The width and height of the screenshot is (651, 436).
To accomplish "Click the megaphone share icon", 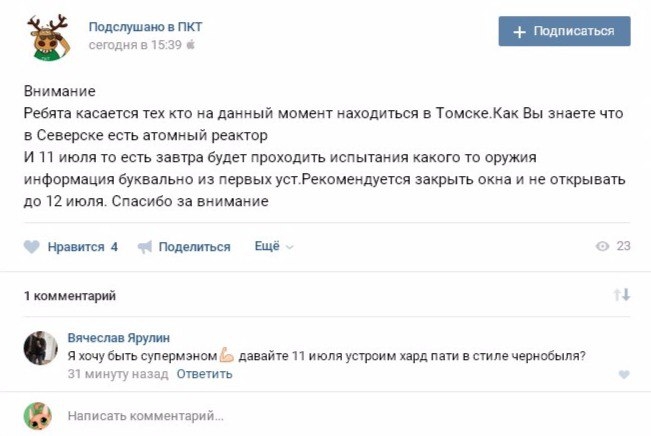I will pos(145,247).
